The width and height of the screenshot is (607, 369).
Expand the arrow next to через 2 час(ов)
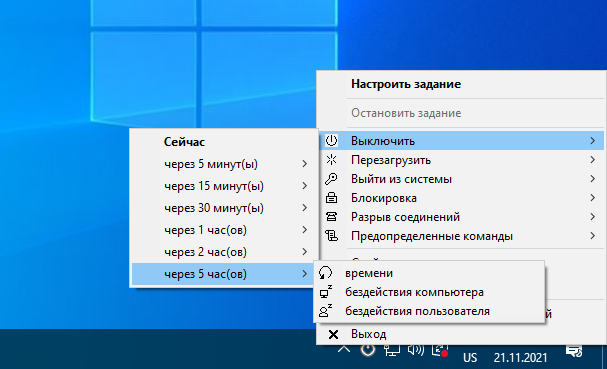click(x=305, y=252)
